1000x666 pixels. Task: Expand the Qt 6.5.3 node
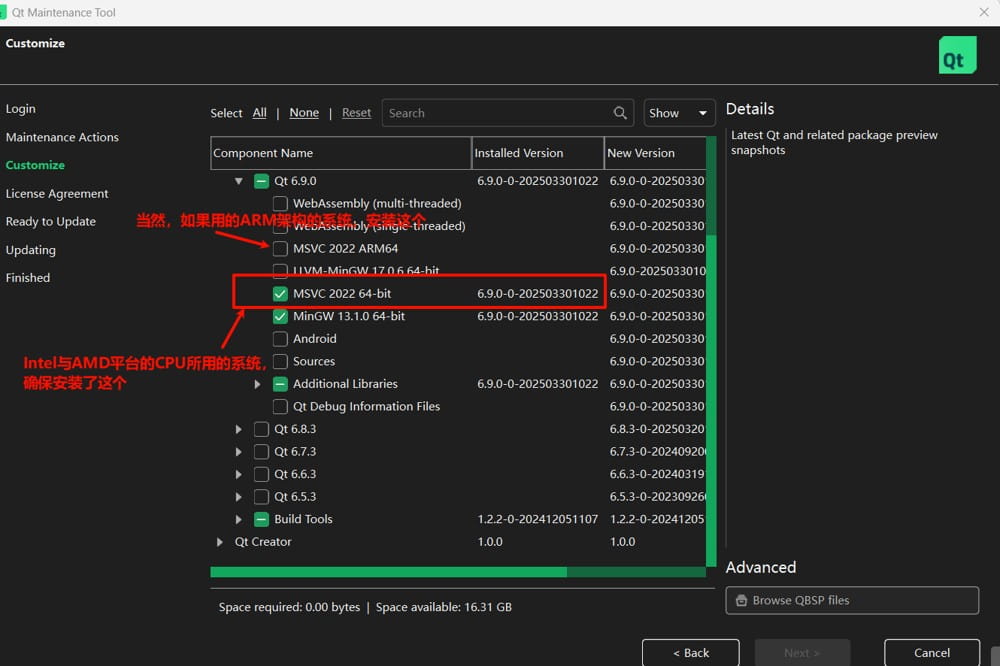coord(239,497)
